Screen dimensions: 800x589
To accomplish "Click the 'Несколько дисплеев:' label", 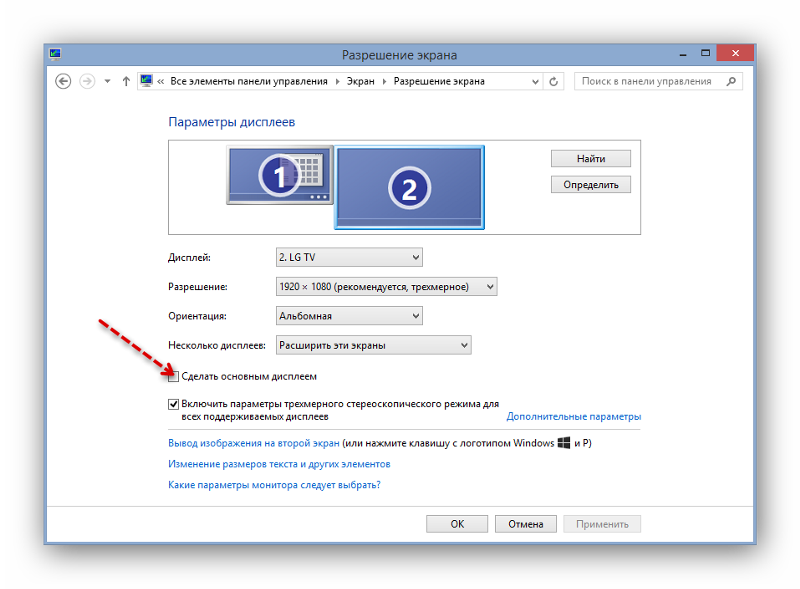I will [217, 346].
